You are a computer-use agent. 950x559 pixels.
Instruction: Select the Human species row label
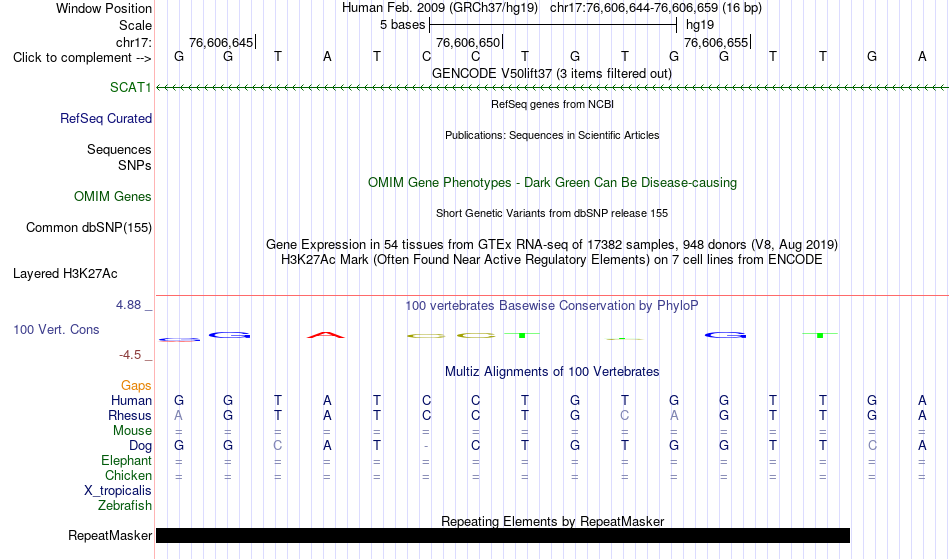[x=131, y=400]
